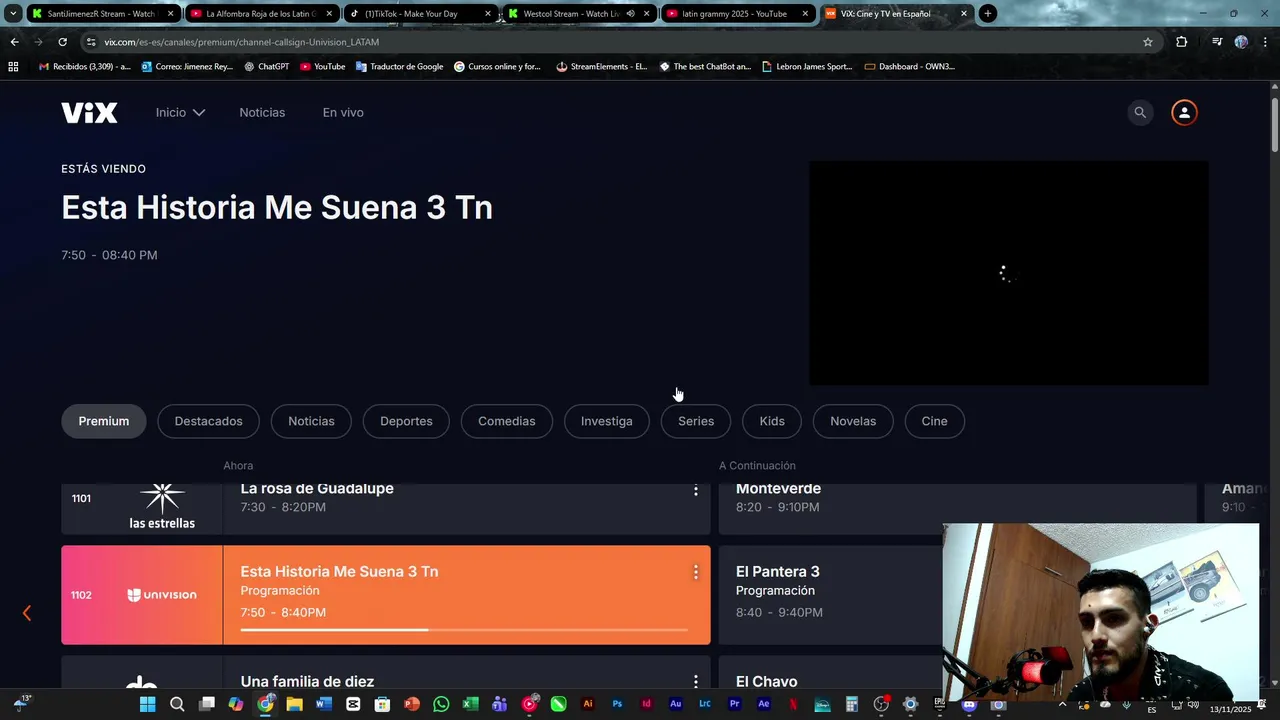Viewport: 1280px width, 720px height.
Task: Go back to previous page in Chrome
Action: click(14, 42)
